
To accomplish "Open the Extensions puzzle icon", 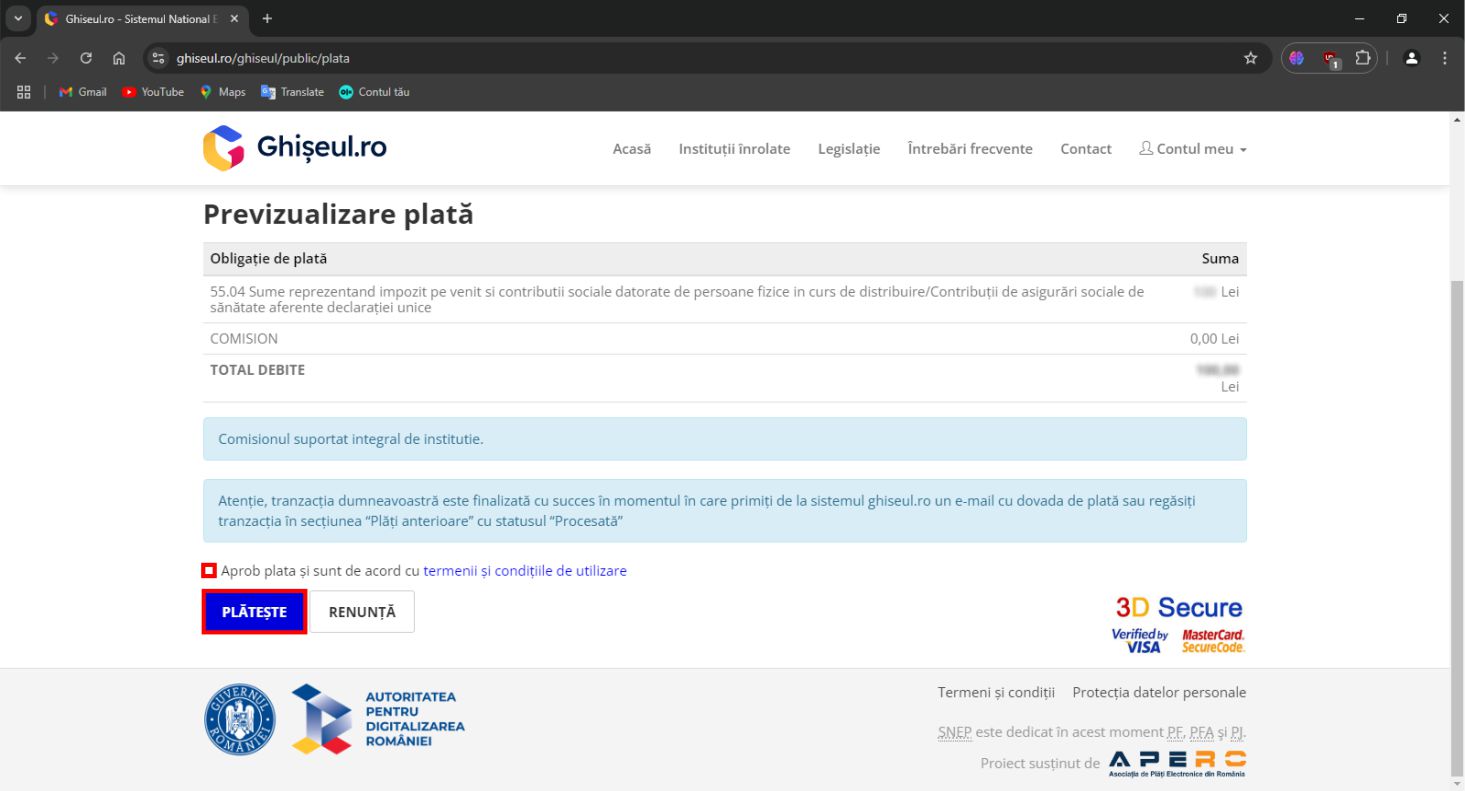I will (x=1362, y=58).
